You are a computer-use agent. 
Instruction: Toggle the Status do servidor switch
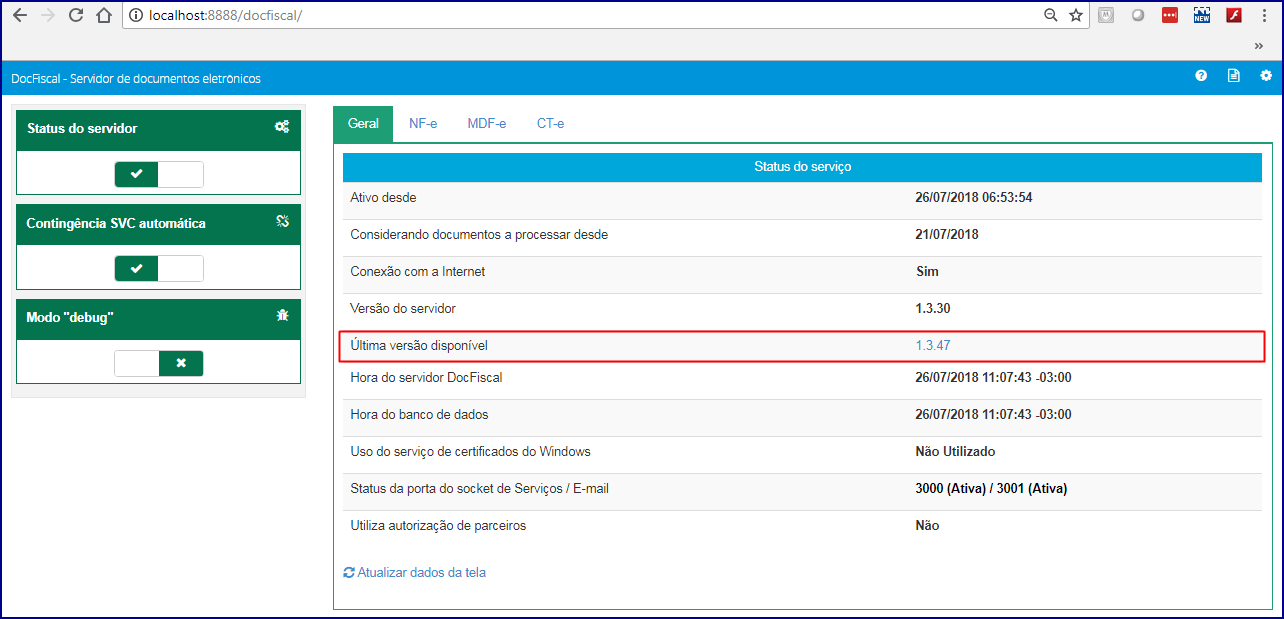pyautogui.click(x=159, y=174)
